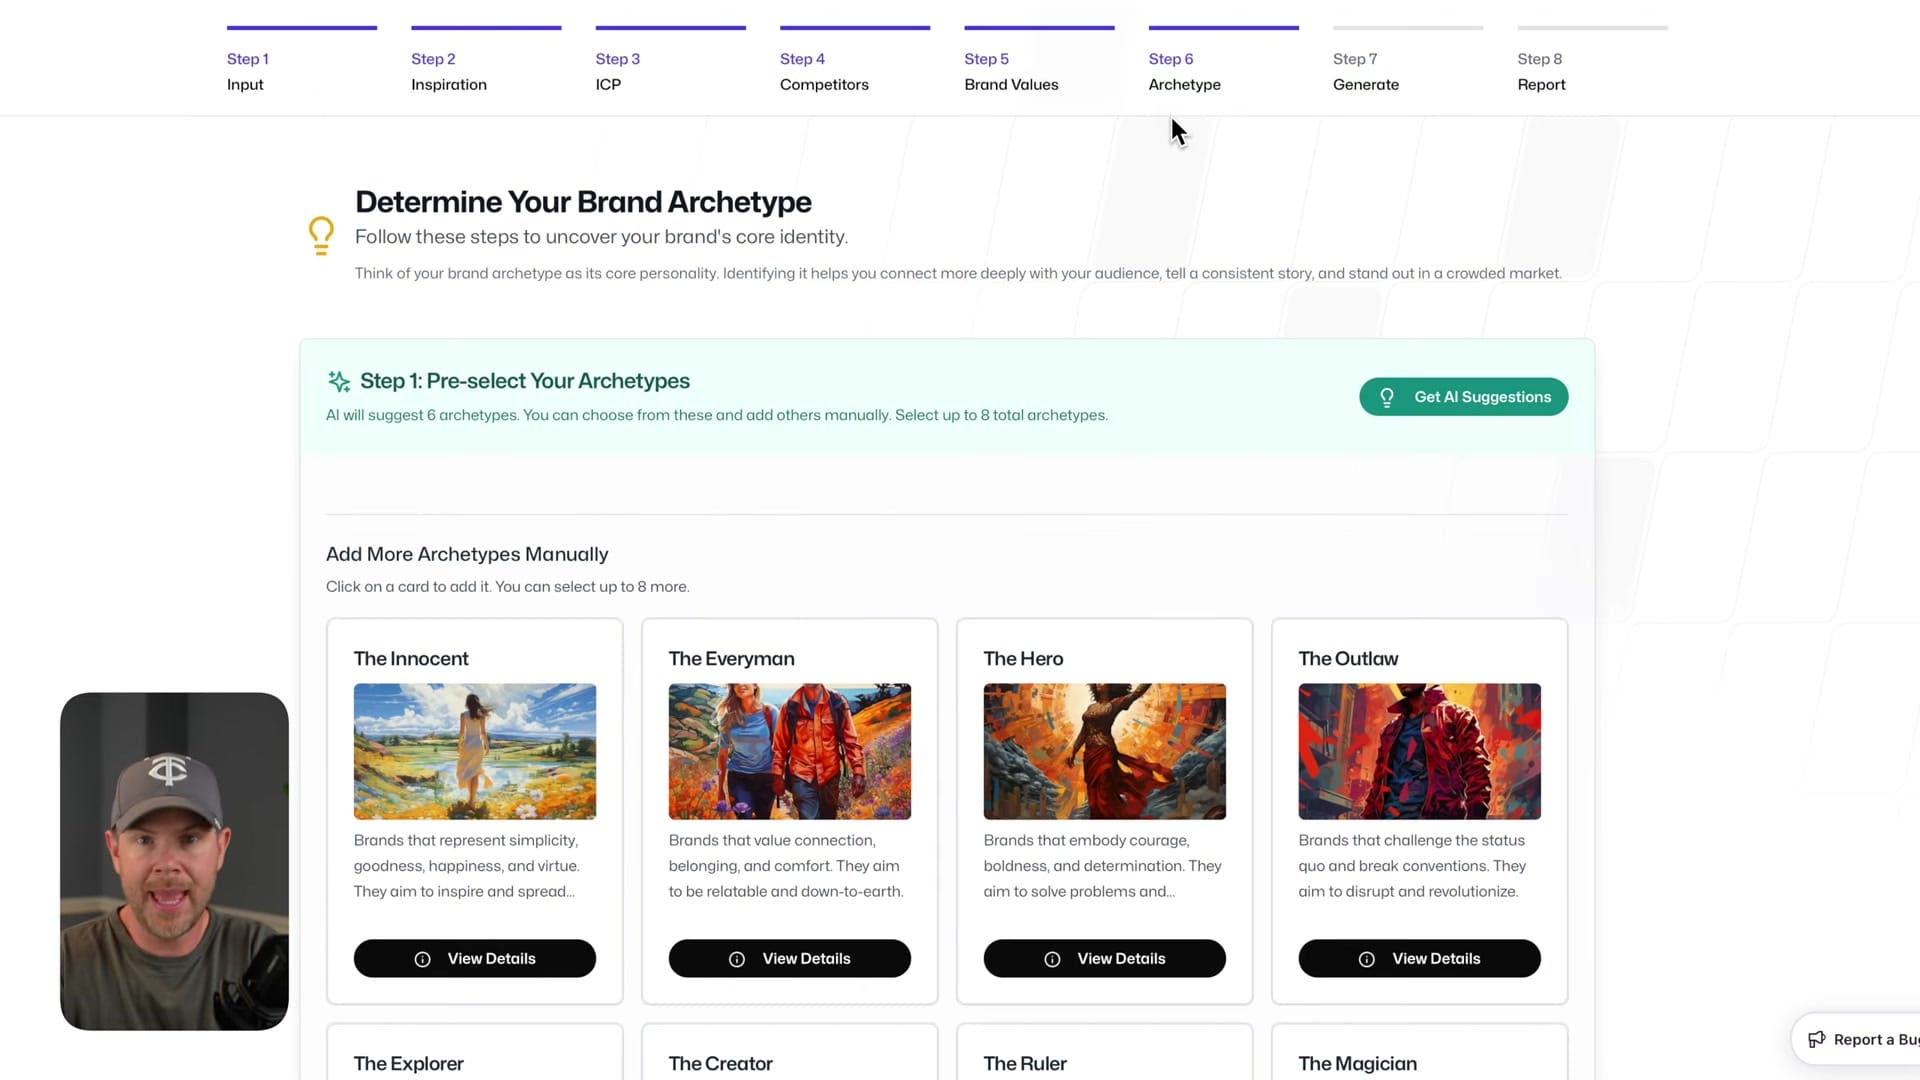Click the yellow lightbulb icon beside heading
The image size is (1920, 1080).
click(321, 236)
